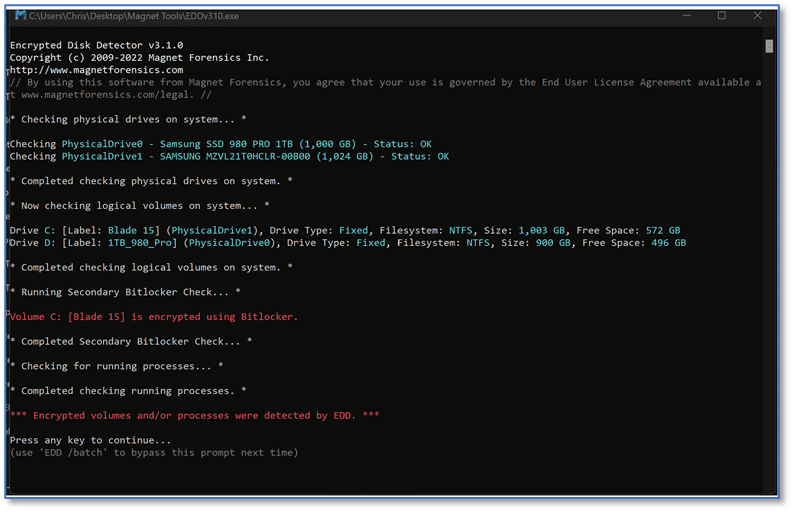Viewport: 793px width, 512px height.
Task: Click 'PhysicalDrive1' in the checking line
Action: (102, 156)
